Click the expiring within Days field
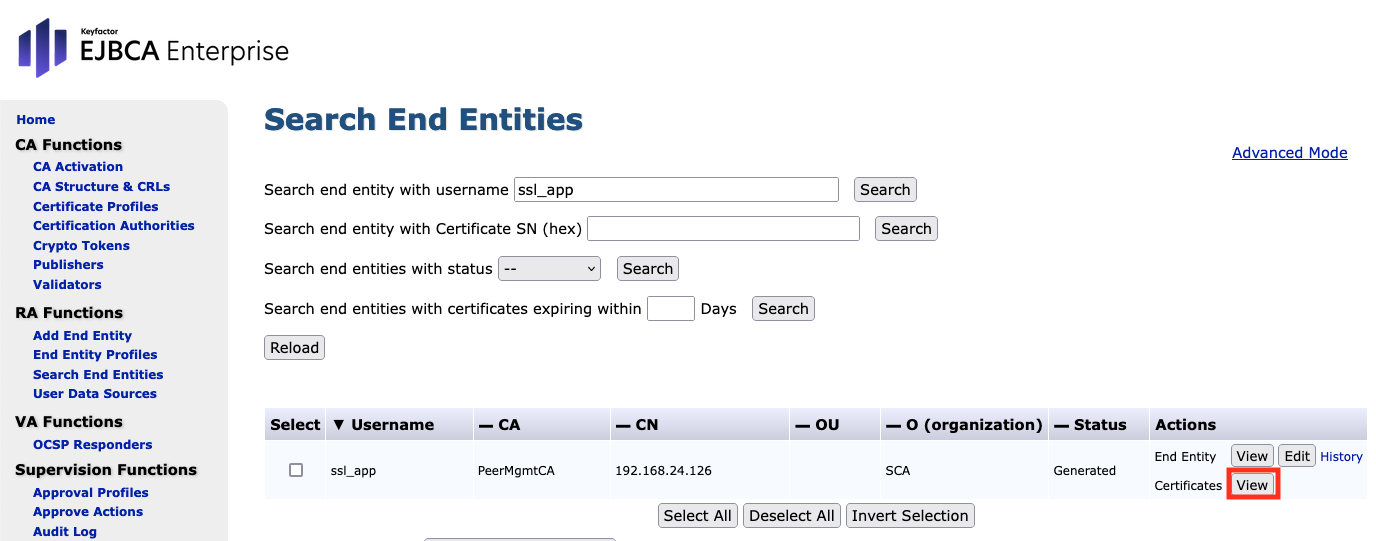 coord(670,308)
